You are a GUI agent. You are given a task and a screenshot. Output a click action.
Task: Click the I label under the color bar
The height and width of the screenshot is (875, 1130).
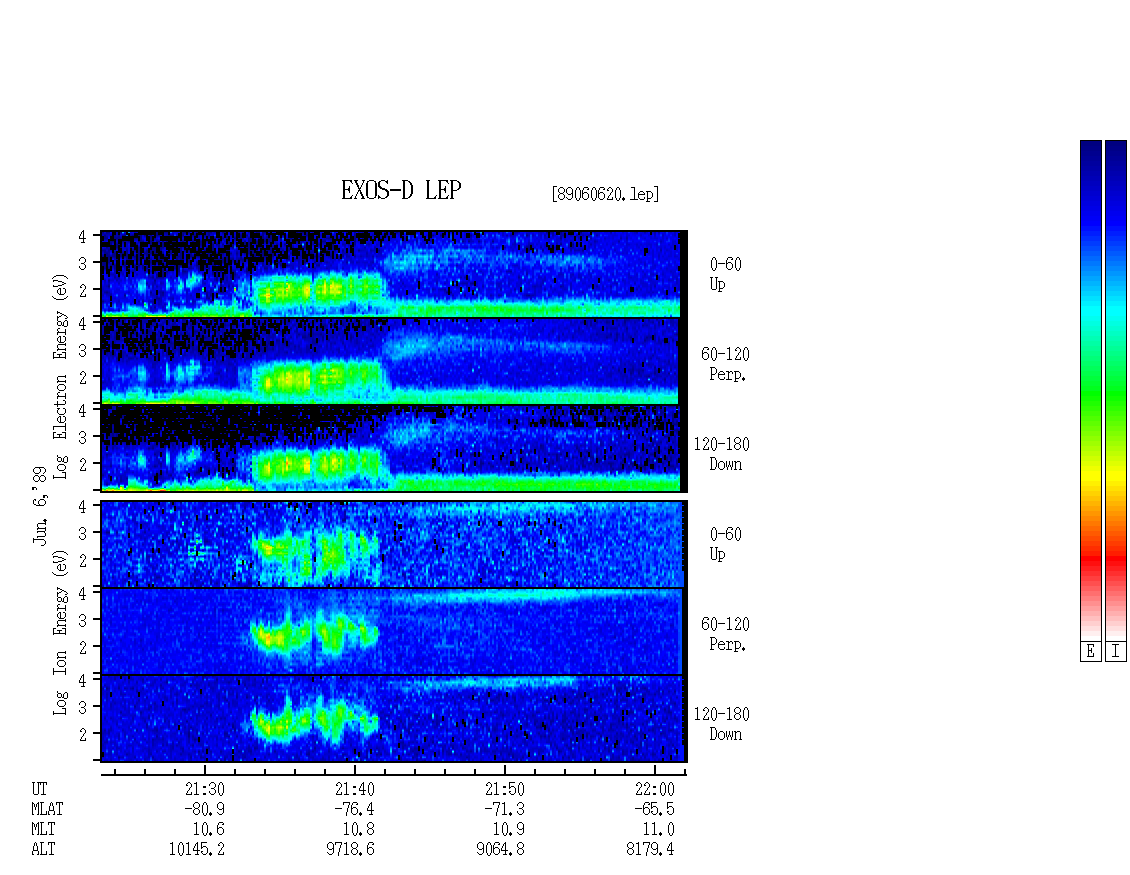point(1116,651)
